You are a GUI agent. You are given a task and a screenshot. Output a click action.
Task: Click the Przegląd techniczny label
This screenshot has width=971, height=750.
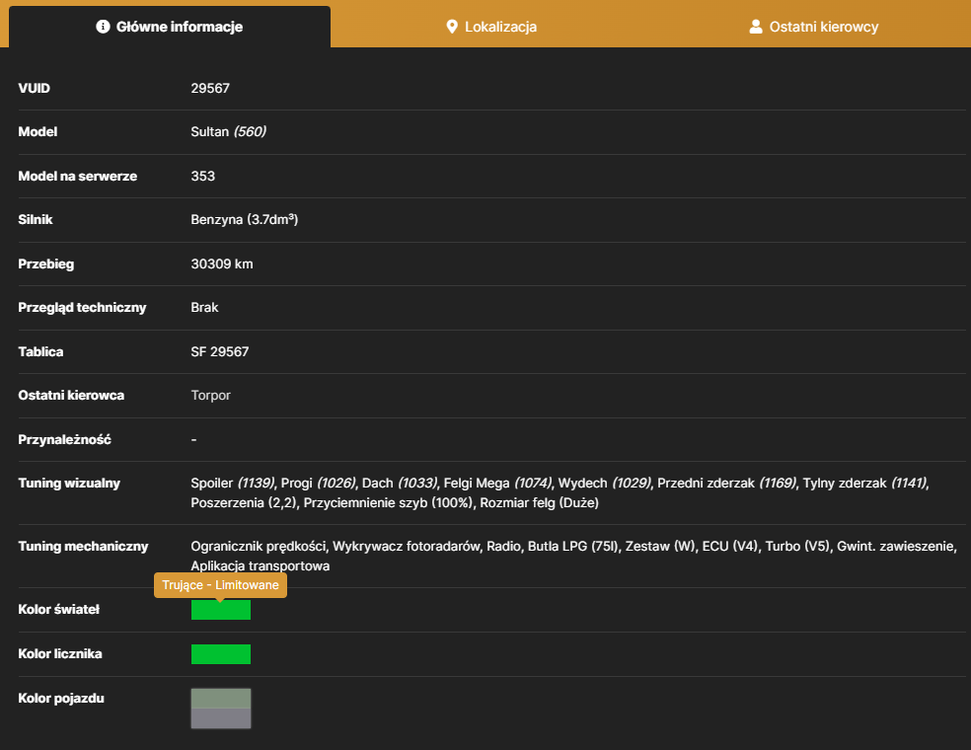coord(82,308)
